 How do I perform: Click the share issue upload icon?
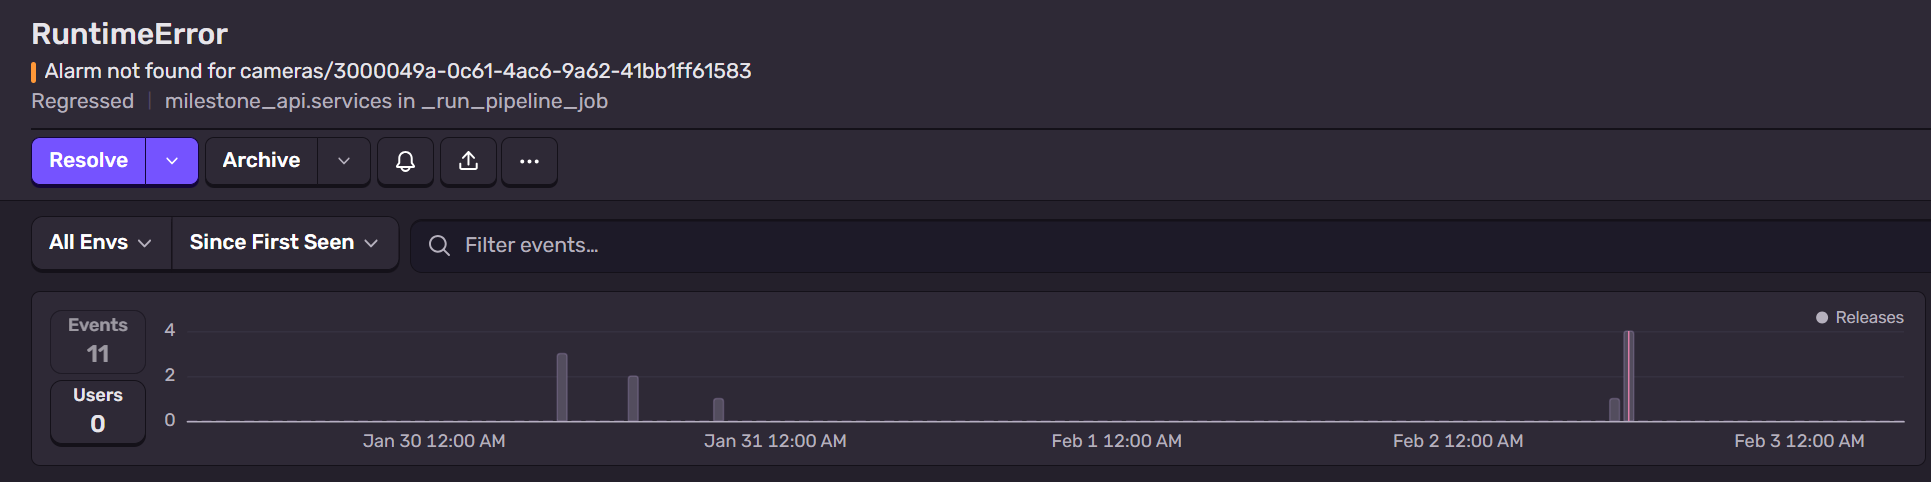(468, 161)
